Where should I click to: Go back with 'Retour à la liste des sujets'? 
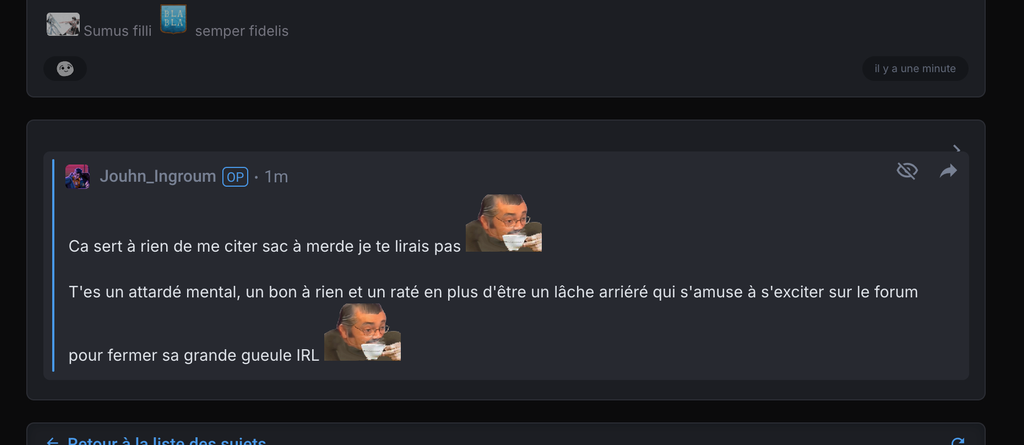tap(167, 442)
